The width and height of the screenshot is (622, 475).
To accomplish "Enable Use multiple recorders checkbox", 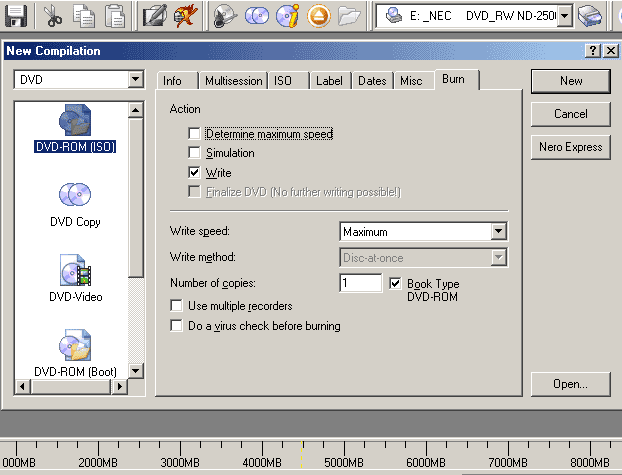I will (x=176, y=306).
